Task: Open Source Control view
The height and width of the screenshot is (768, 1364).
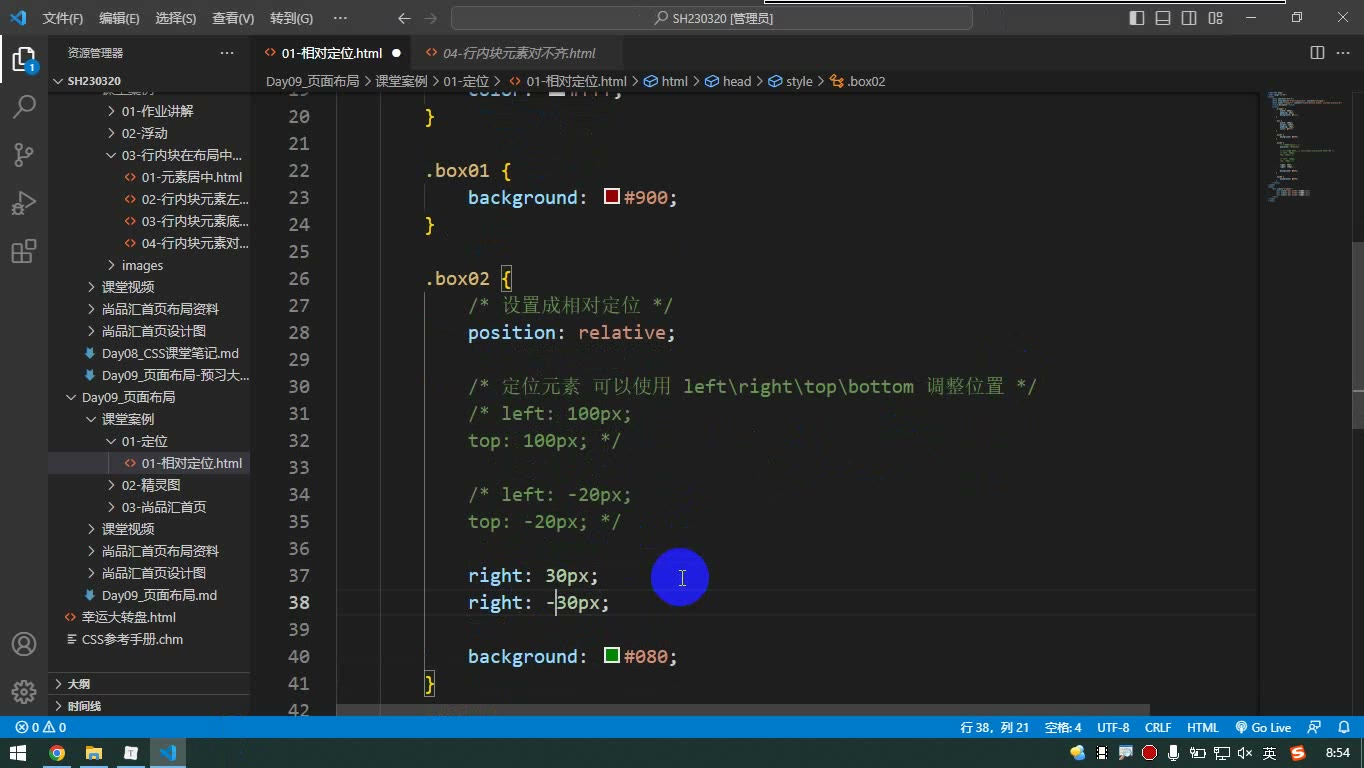Action: coord(24,154)
